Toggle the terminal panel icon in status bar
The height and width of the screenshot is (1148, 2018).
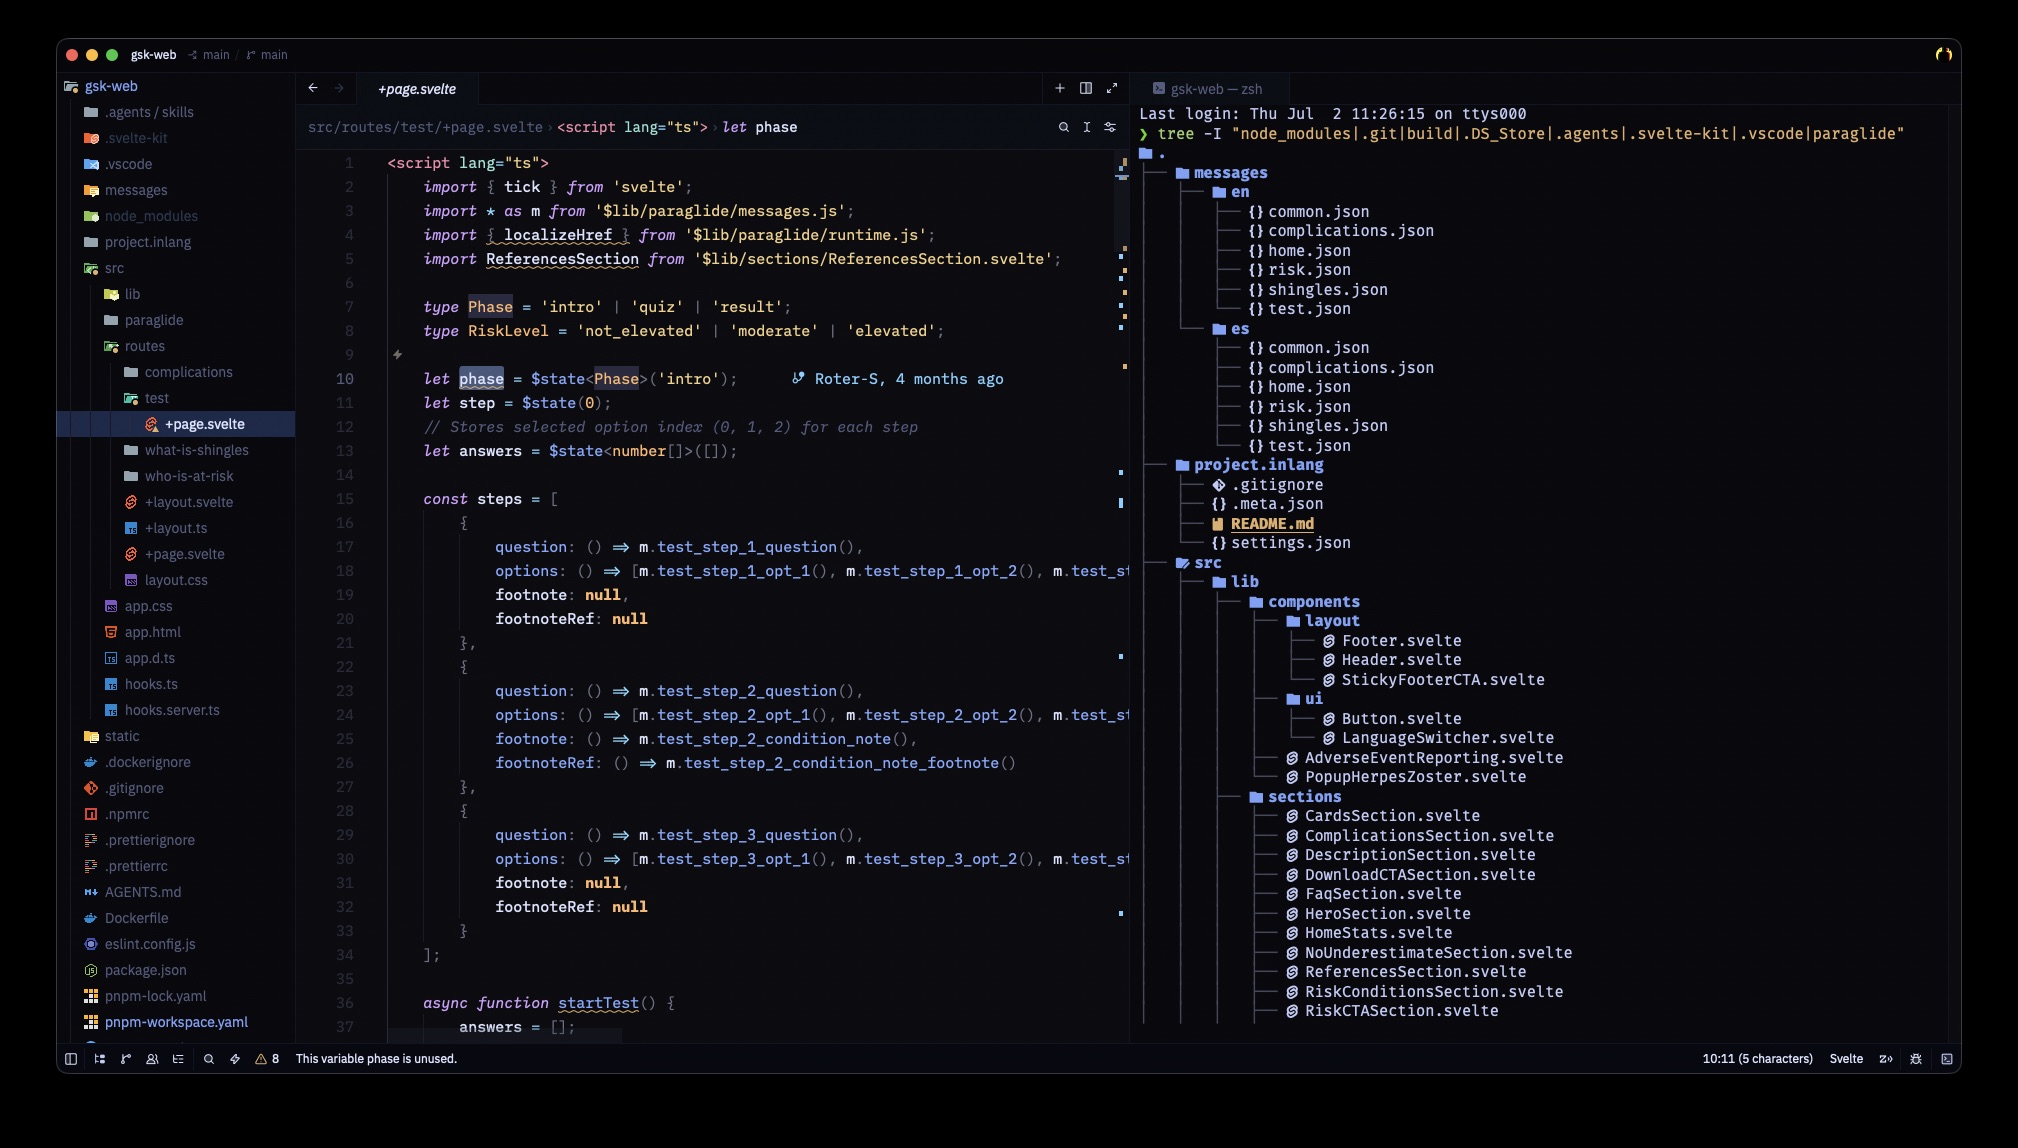click(x=1946, y=1058)
